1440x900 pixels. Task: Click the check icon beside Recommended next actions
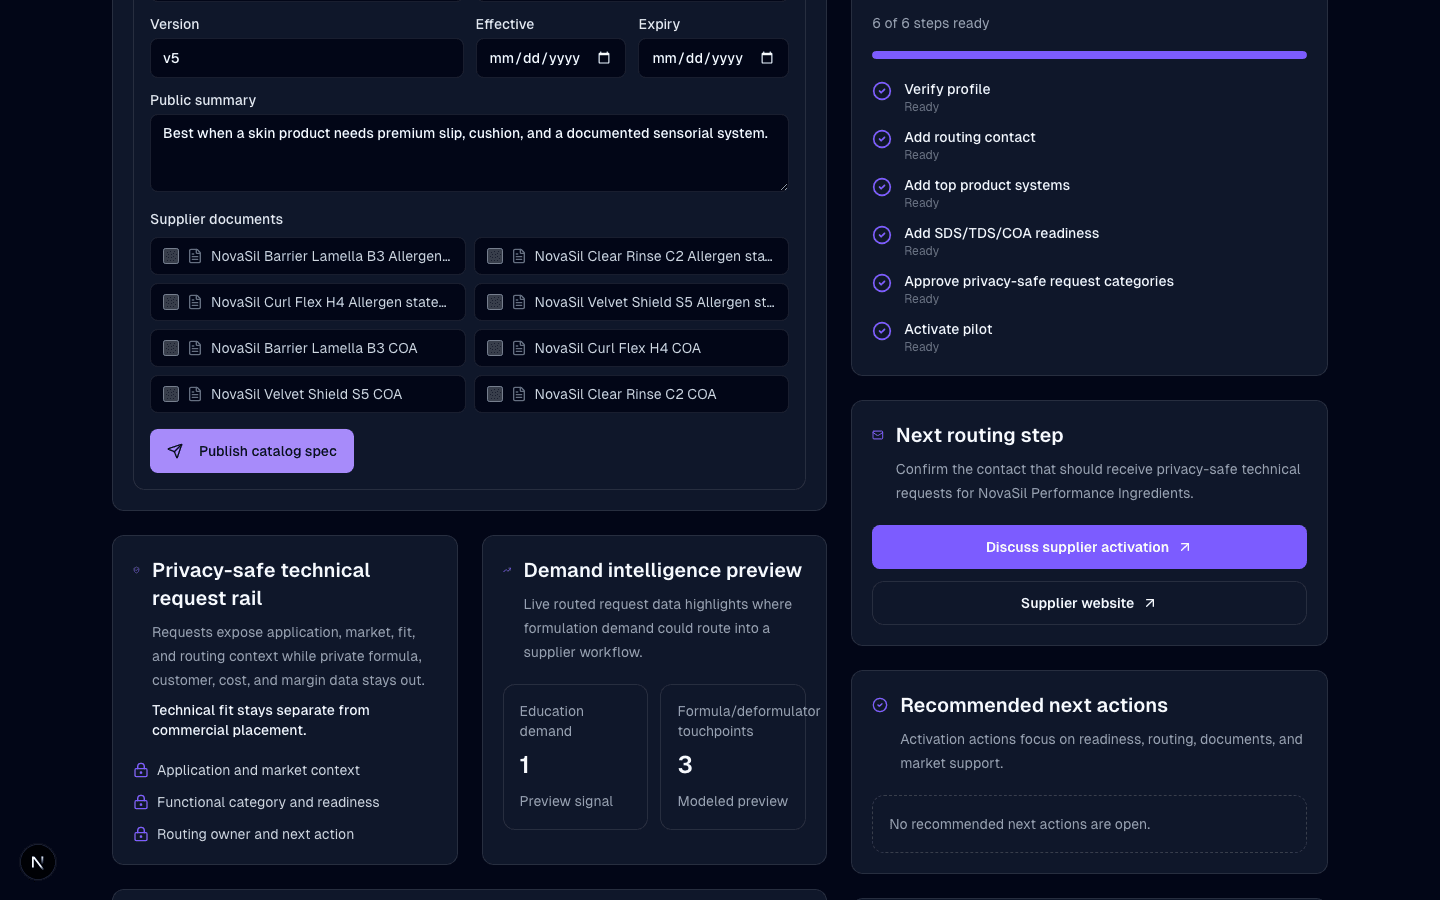click(880, 705)
